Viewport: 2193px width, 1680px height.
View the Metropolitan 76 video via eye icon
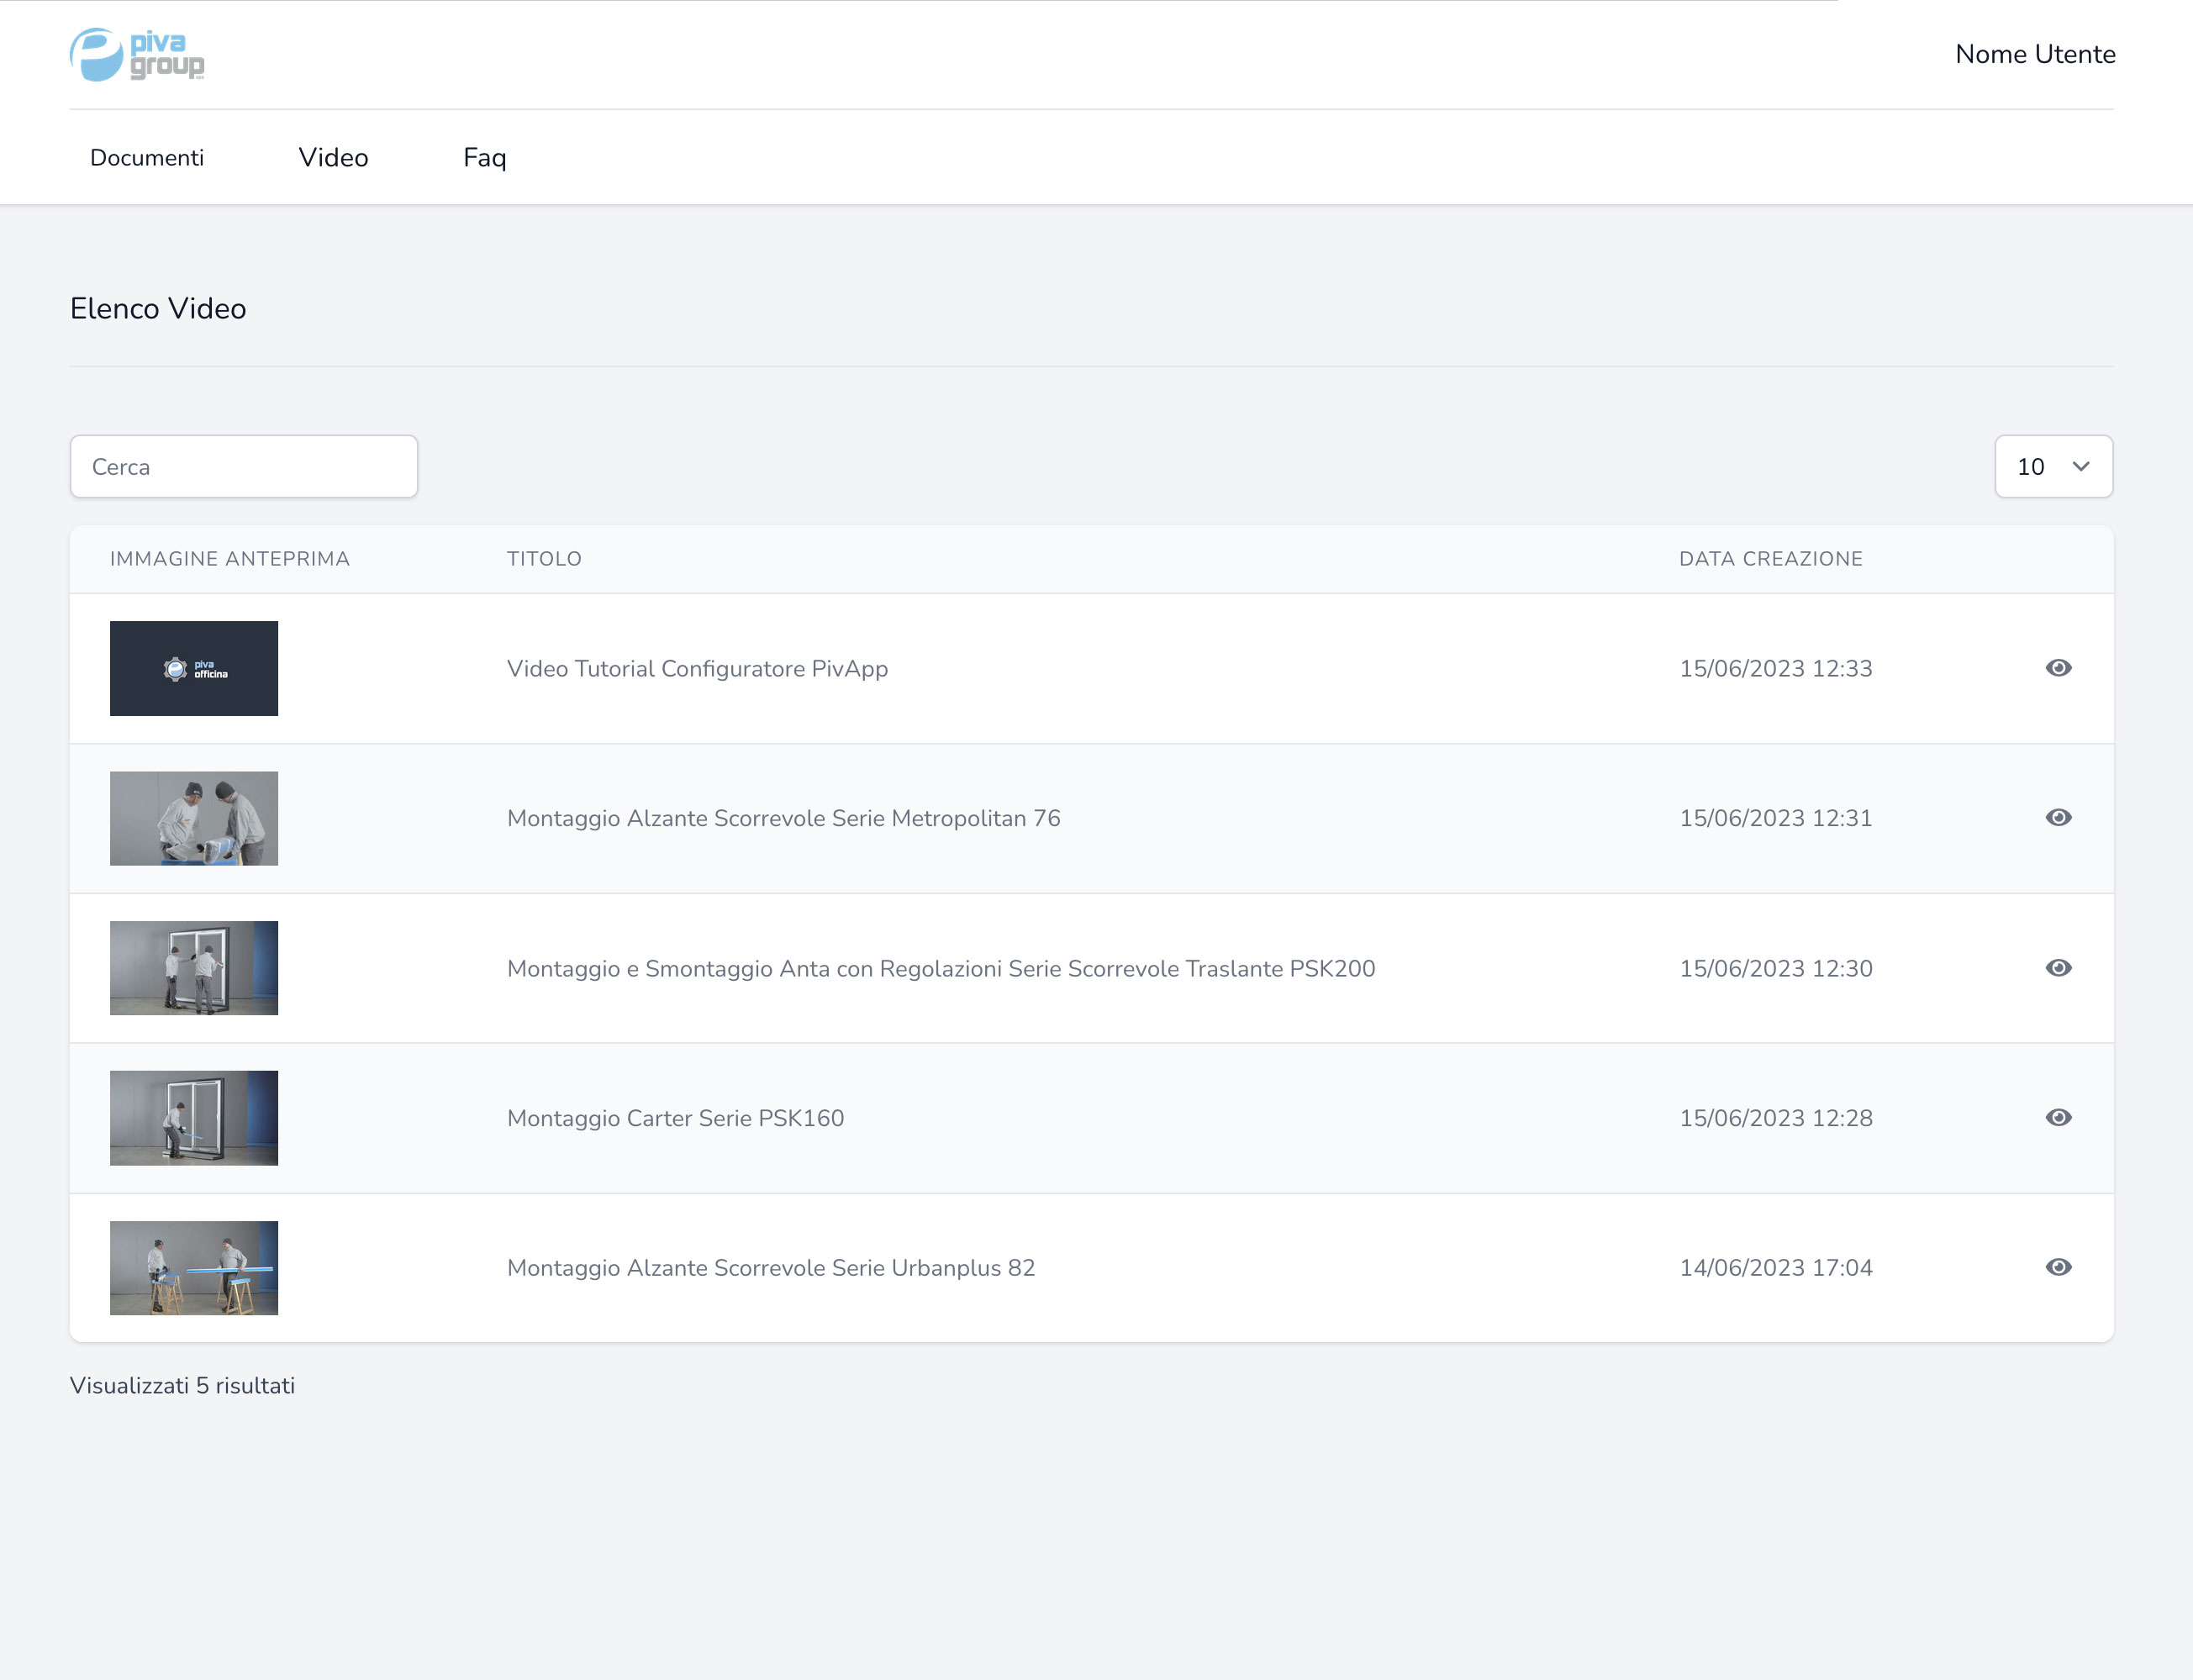pyautogui.click(x=2058, y=818)
